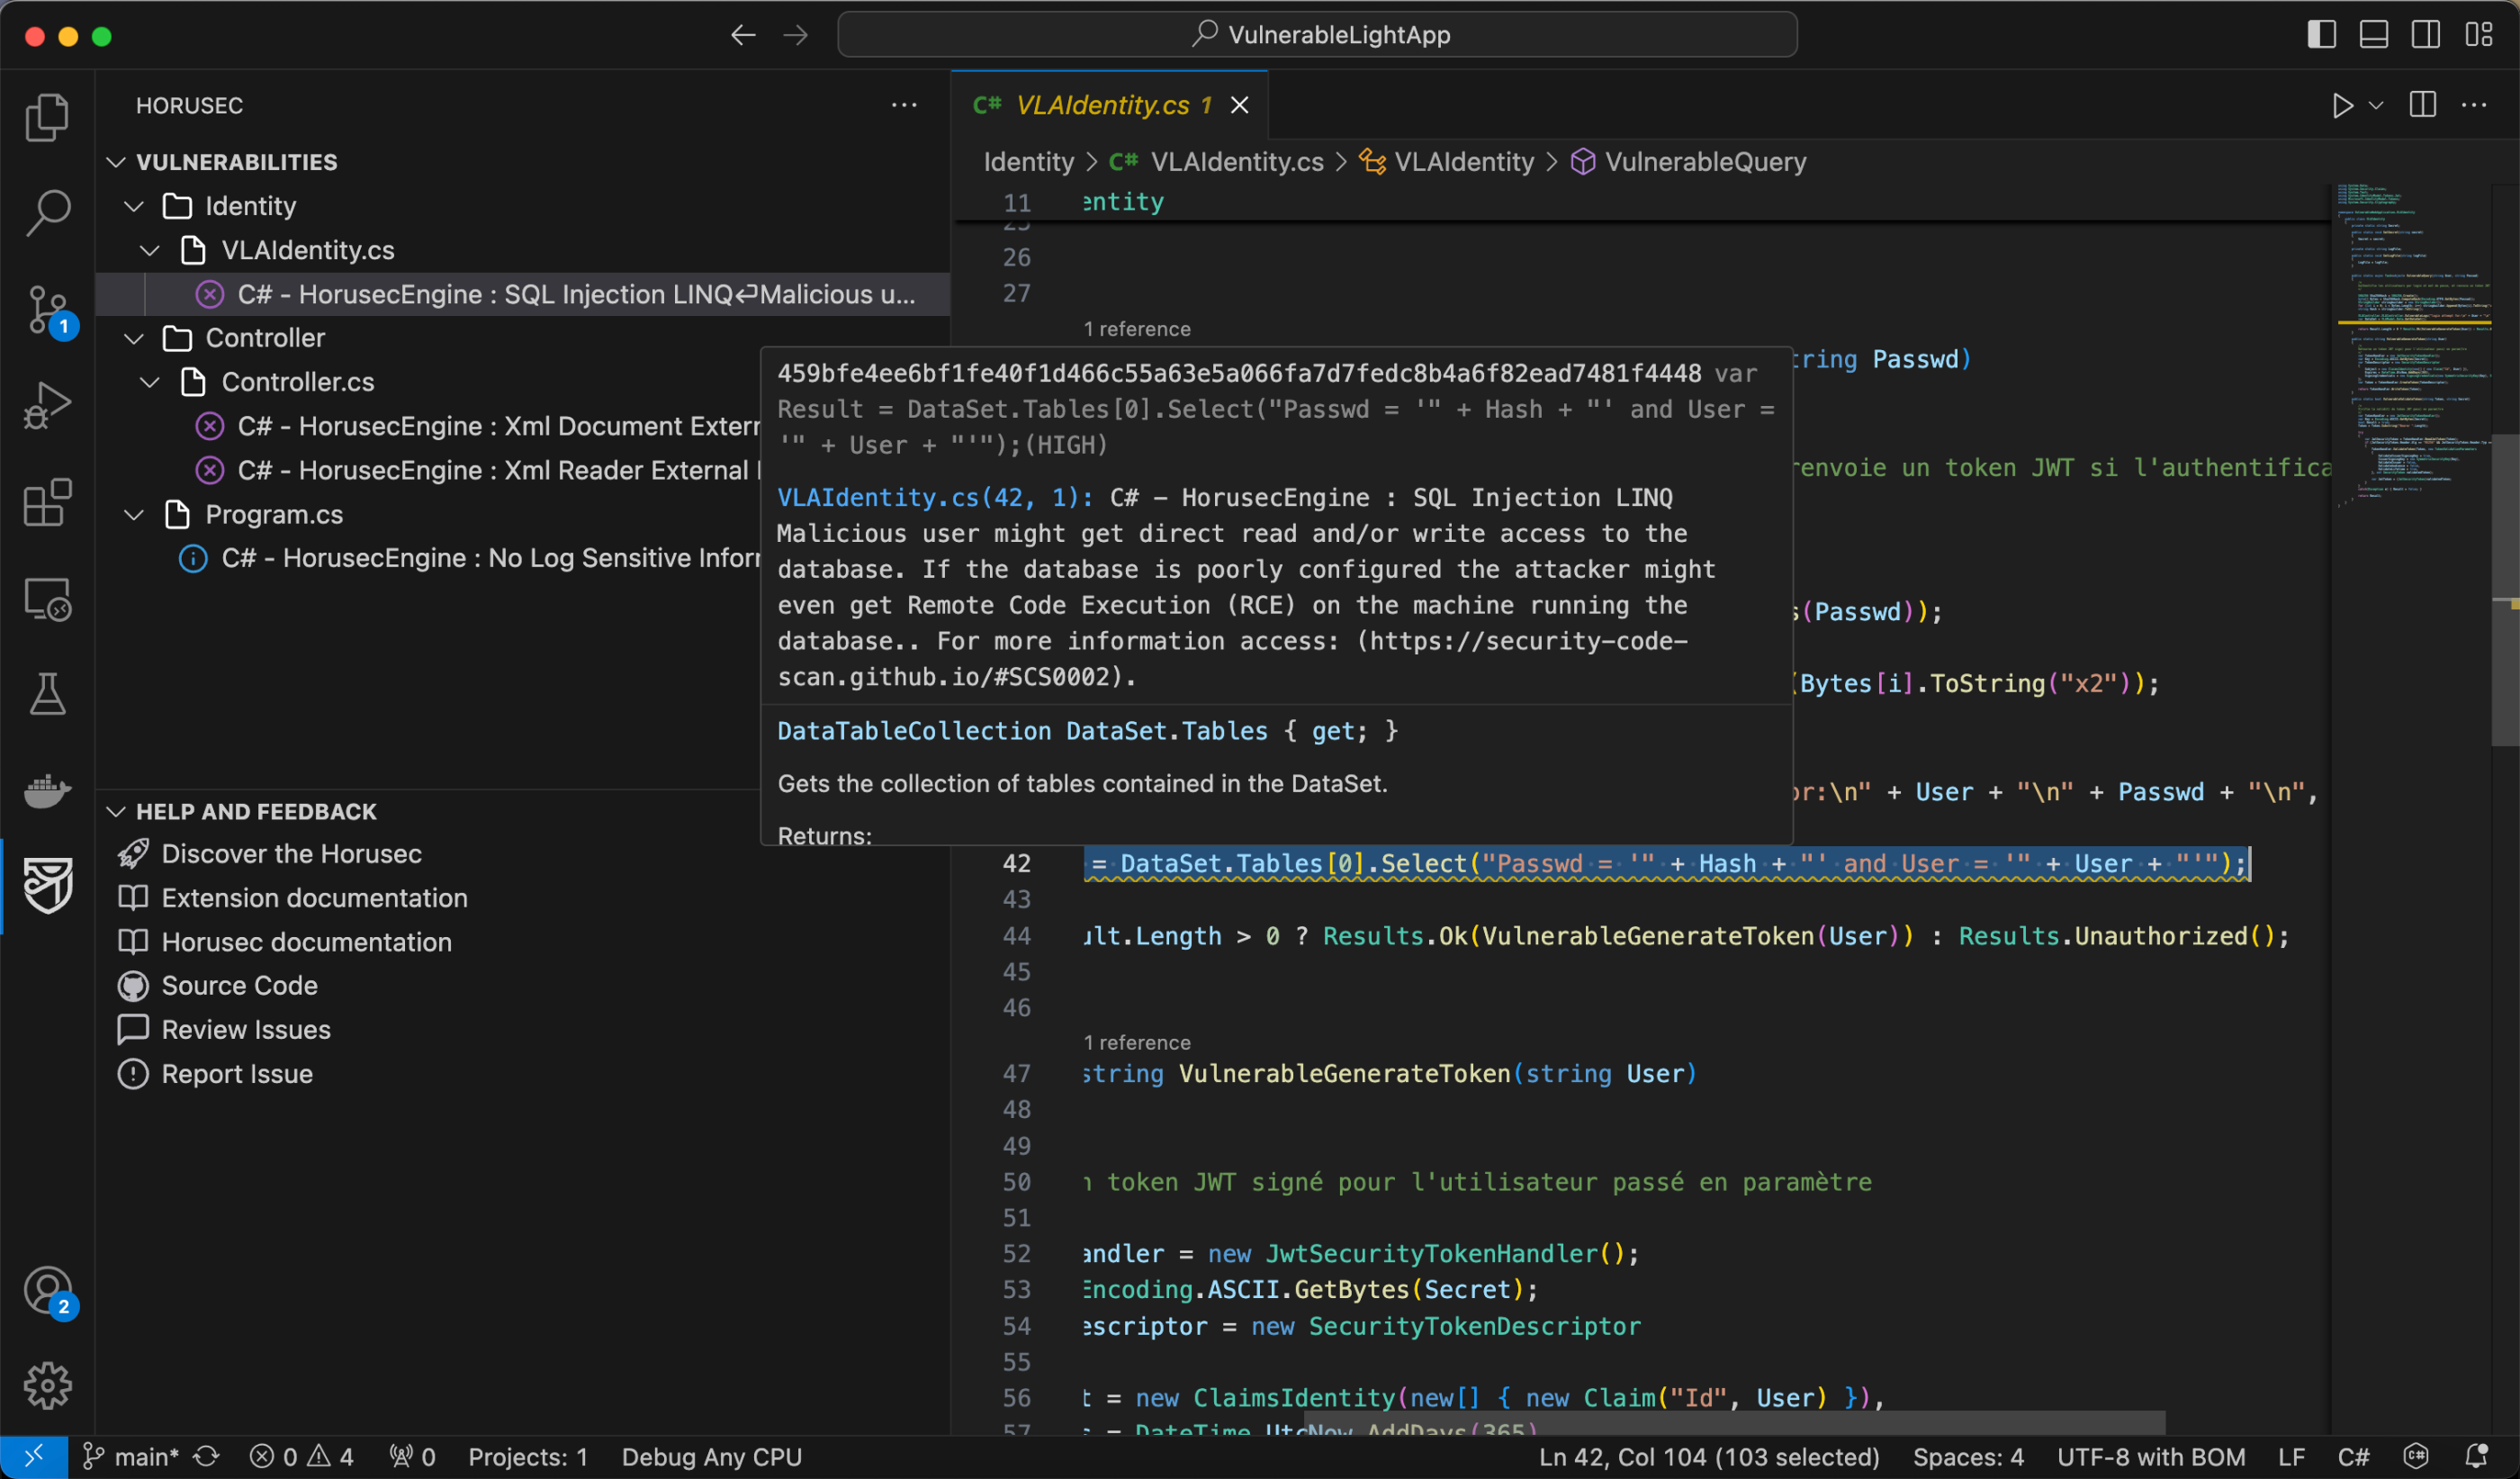Open the Testing flask view
The image size is (2520, 1479).
point(47,694)
